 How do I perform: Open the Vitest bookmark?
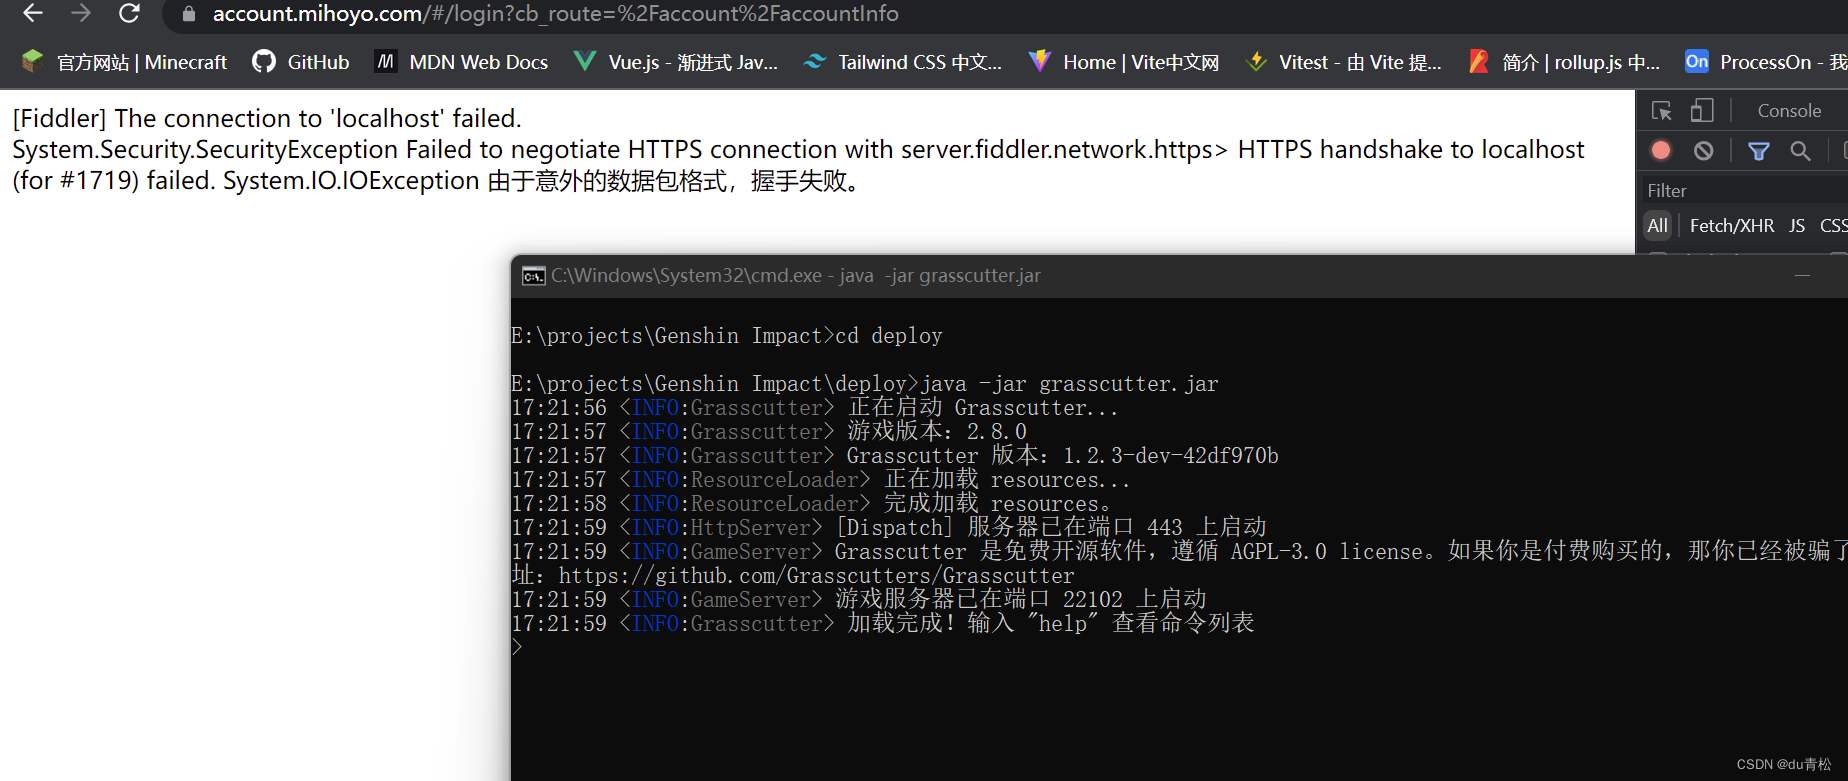pos(1343,62)
